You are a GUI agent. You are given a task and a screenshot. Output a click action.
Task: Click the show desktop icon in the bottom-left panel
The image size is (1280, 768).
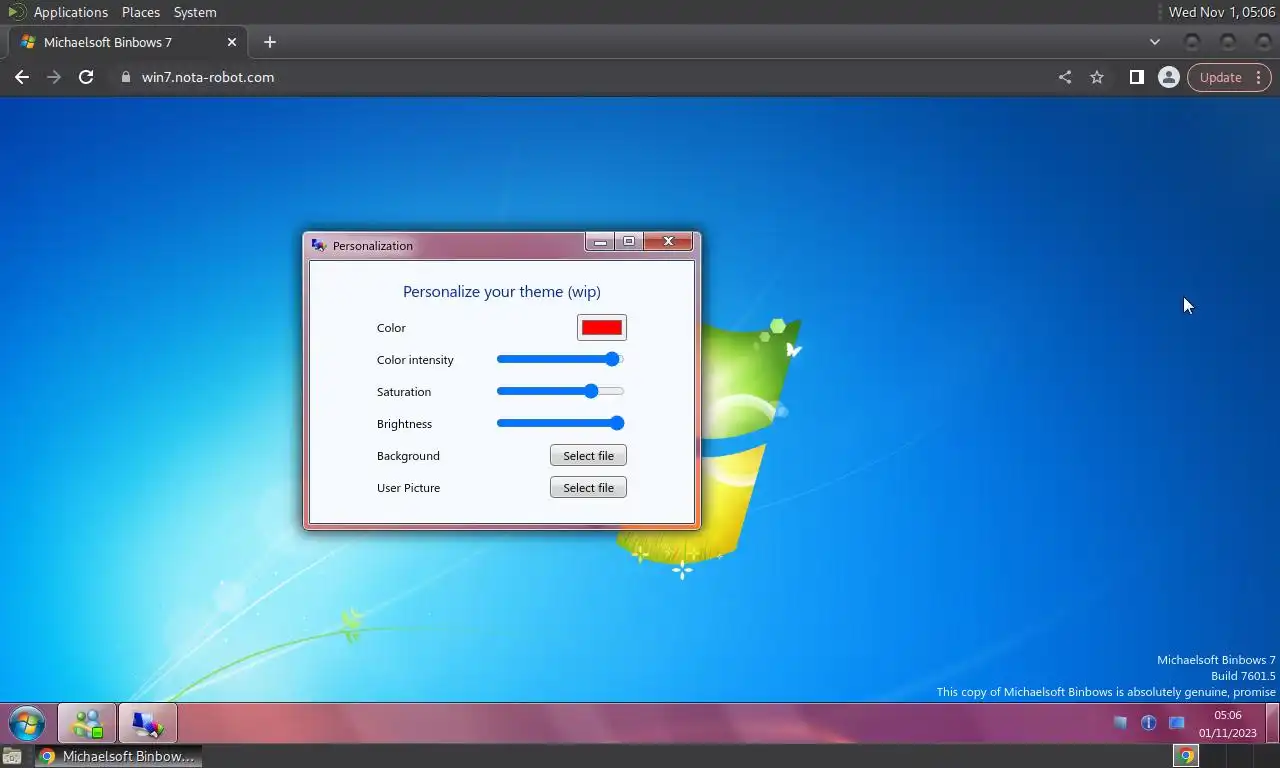12,756
